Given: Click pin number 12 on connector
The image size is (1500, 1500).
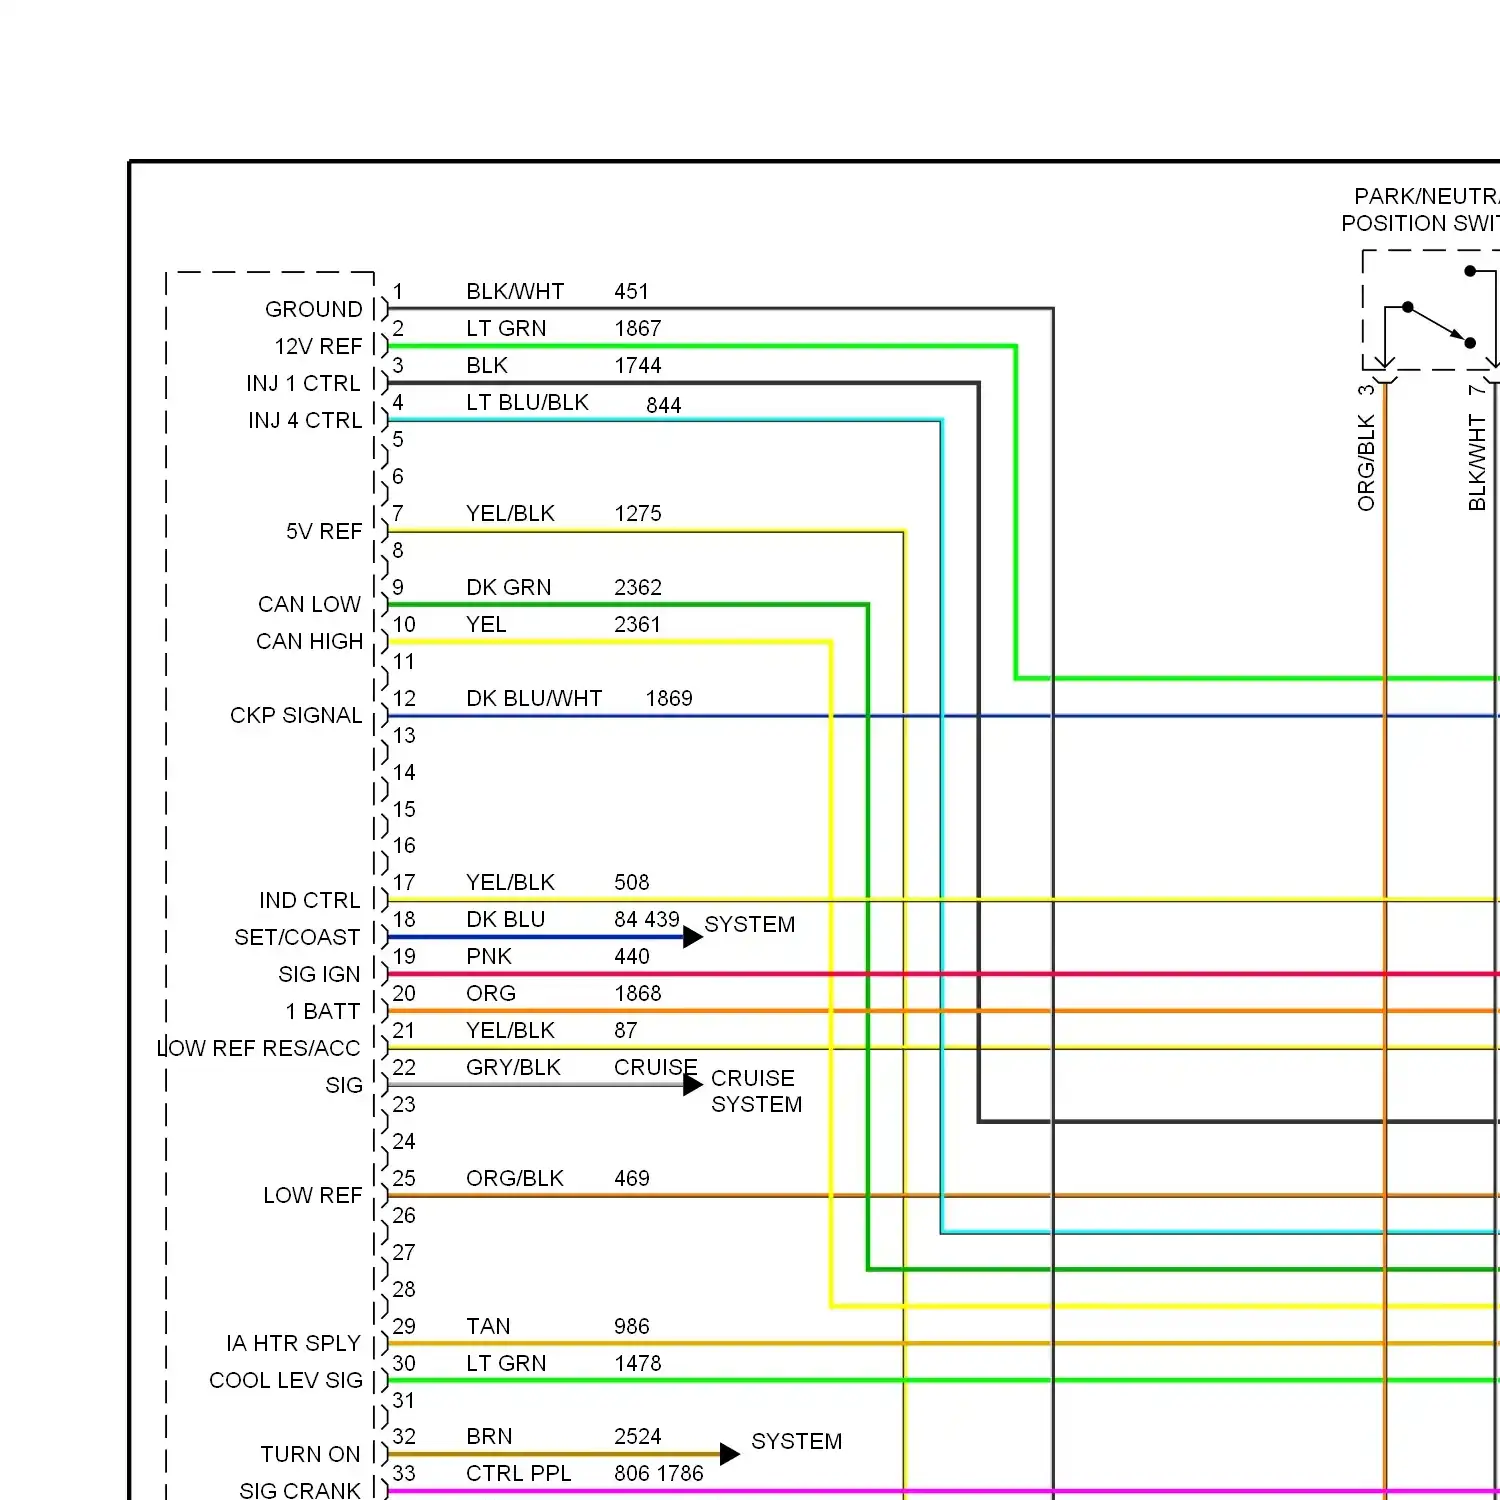Looking at the screenshot, I should tap(404, 698).
